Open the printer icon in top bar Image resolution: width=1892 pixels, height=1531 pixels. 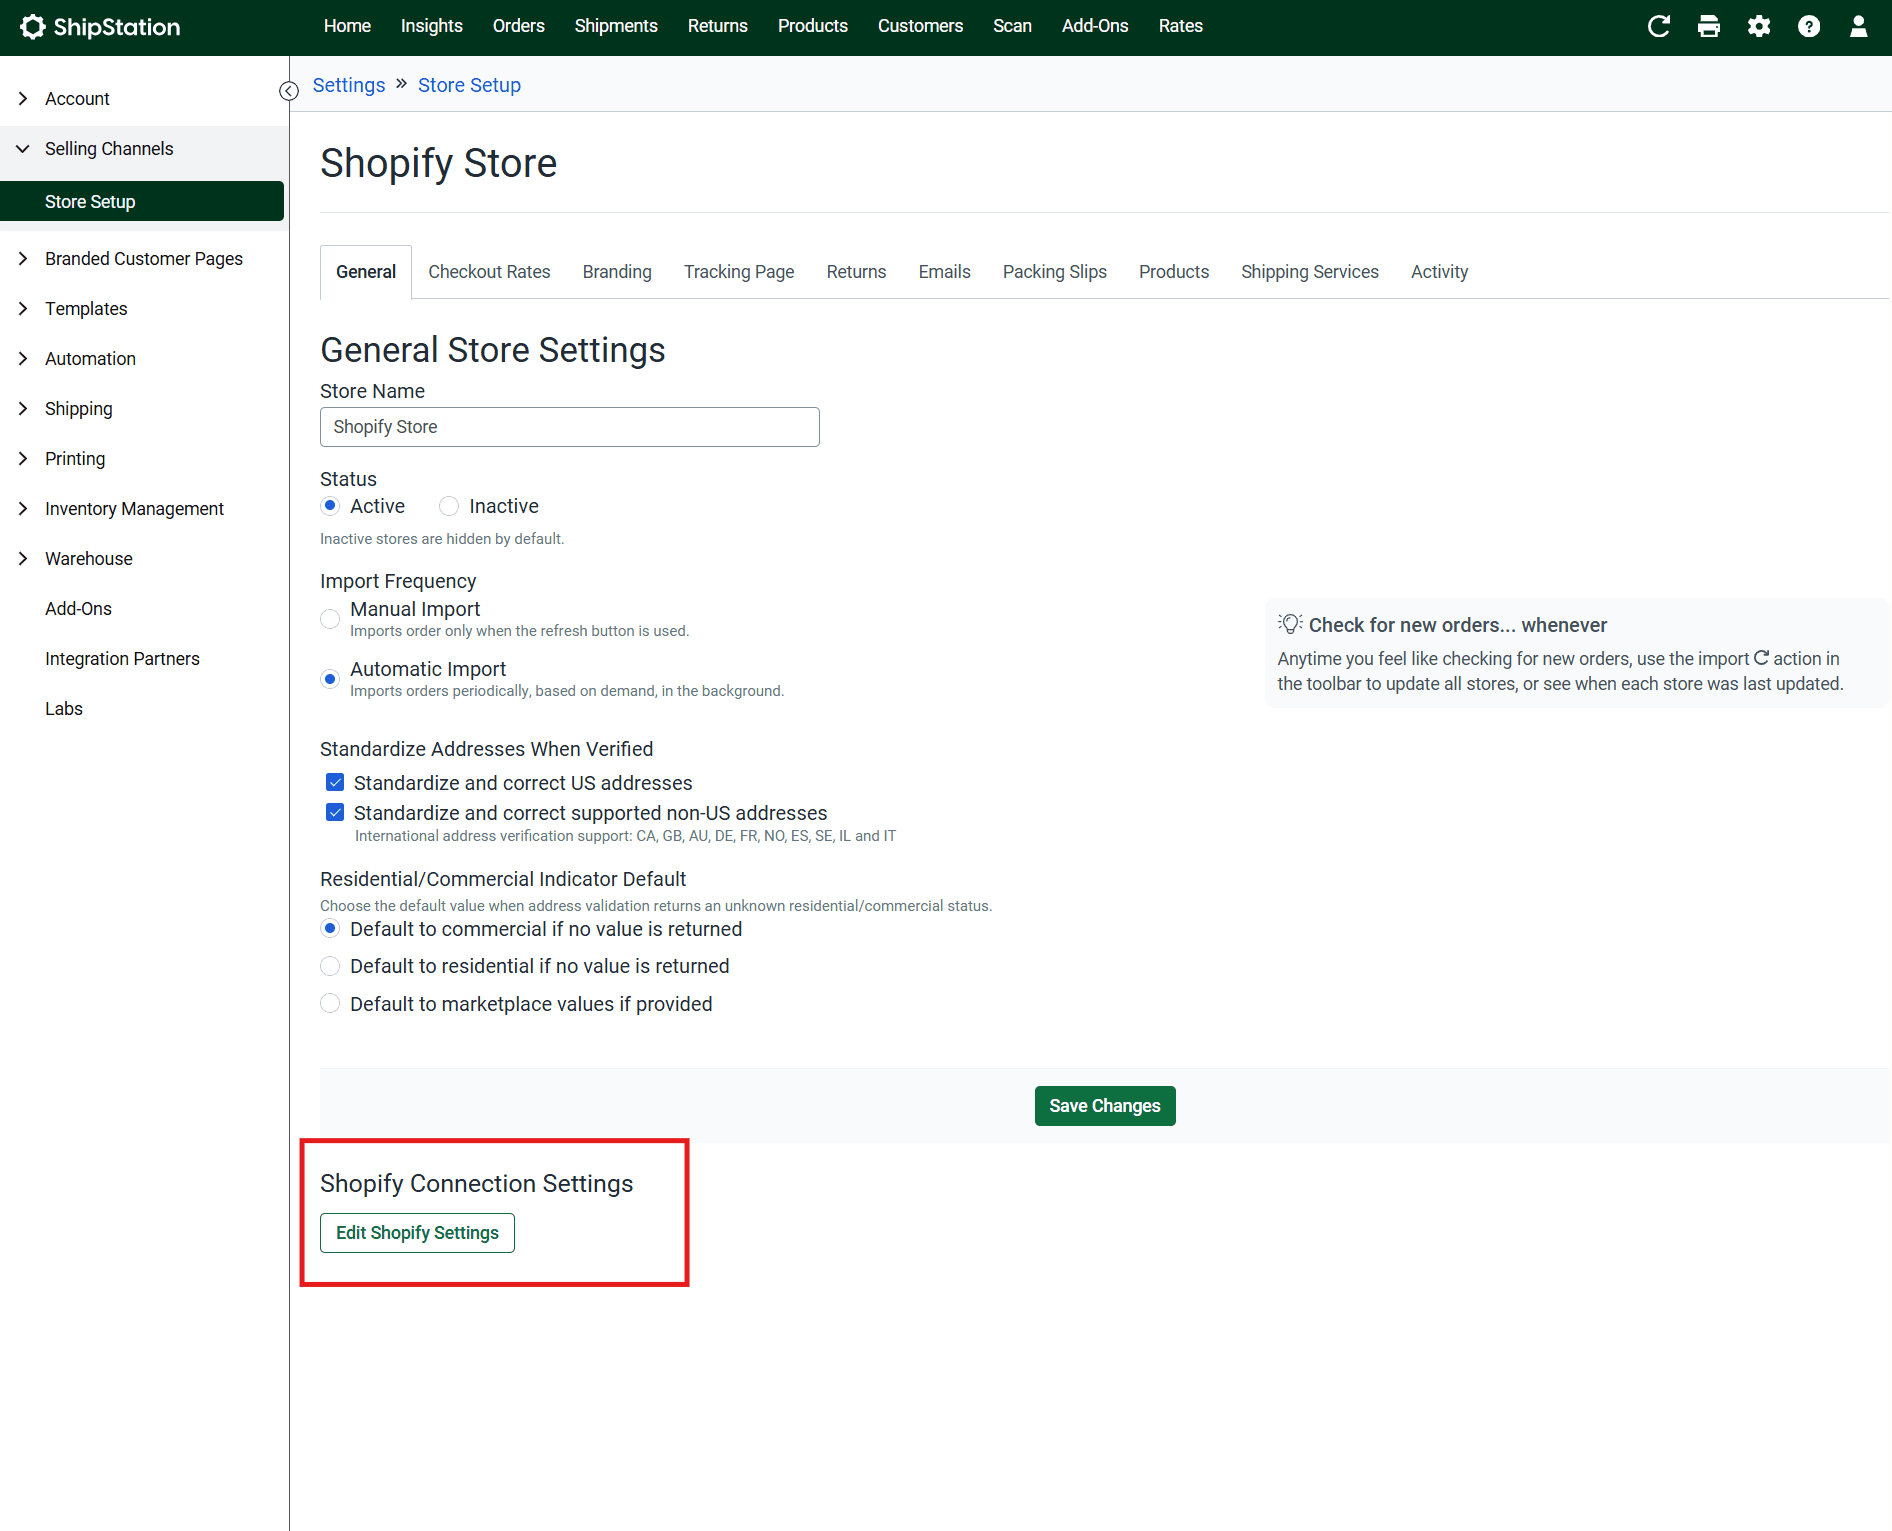[1709, 27]
